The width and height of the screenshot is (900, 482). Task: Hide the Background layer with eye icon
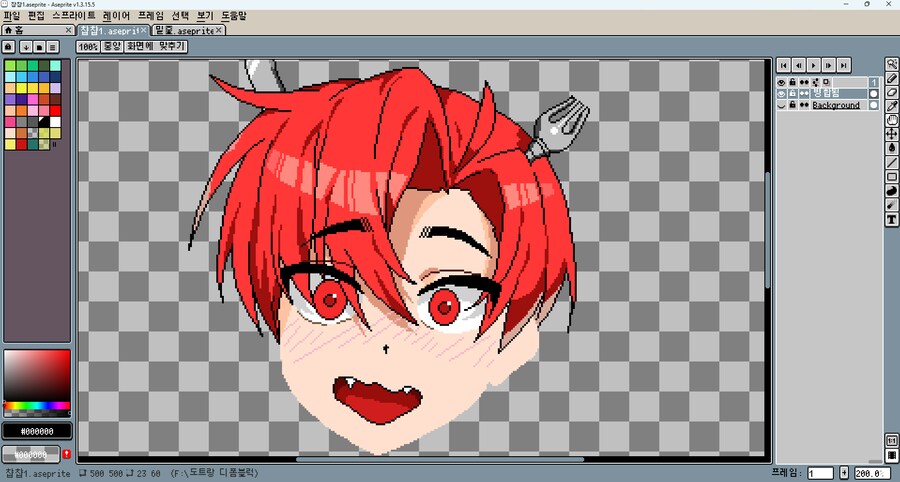pyautogui.click(x=782, y=105)
